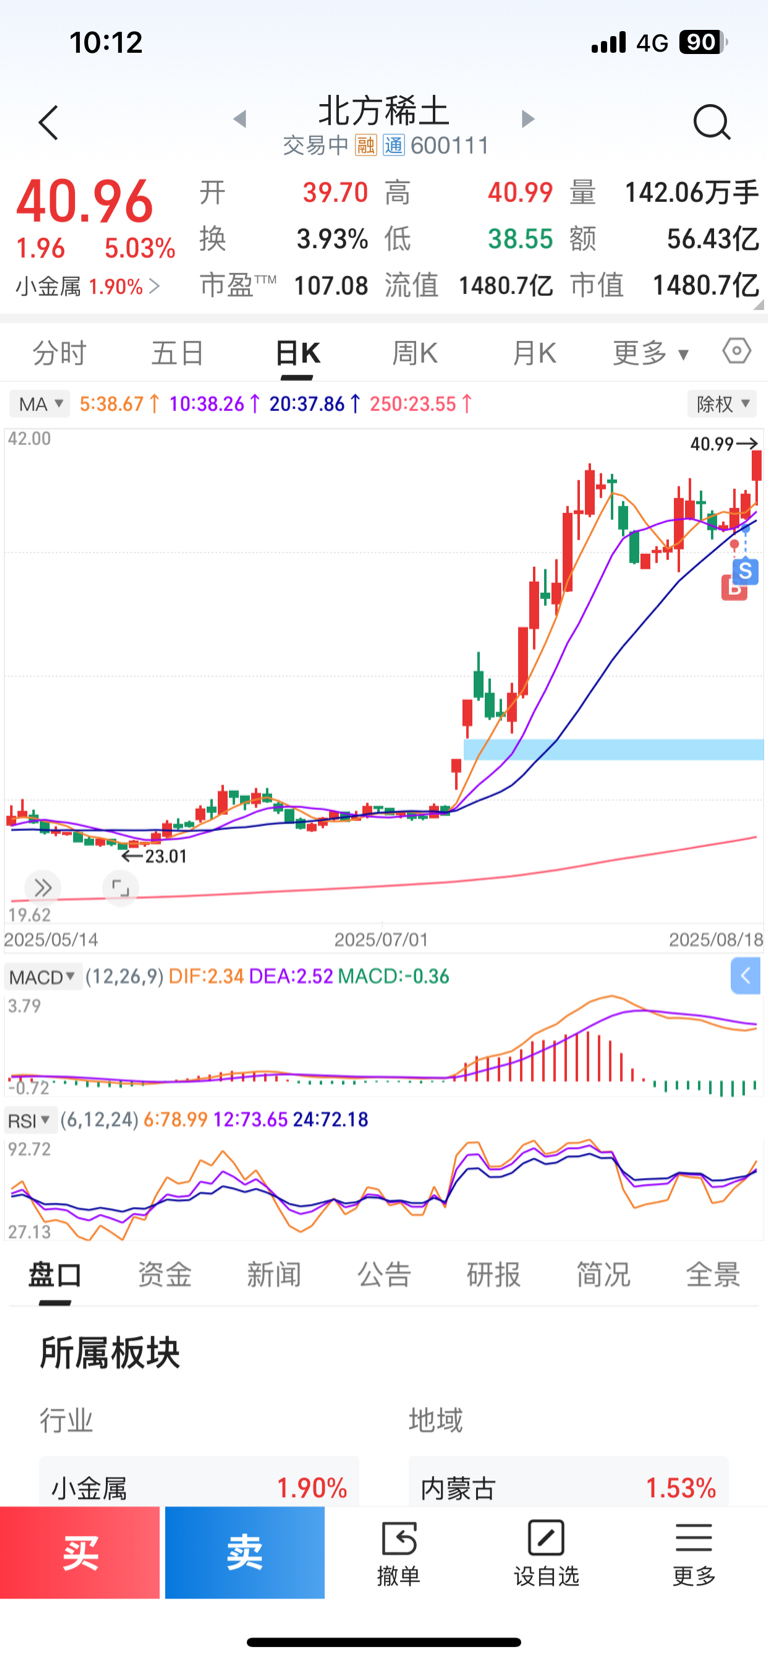The width and height of the screenshot is (768, 1663).
Task: Go to next stock with right triangle
Action: (x=528, y=119)
